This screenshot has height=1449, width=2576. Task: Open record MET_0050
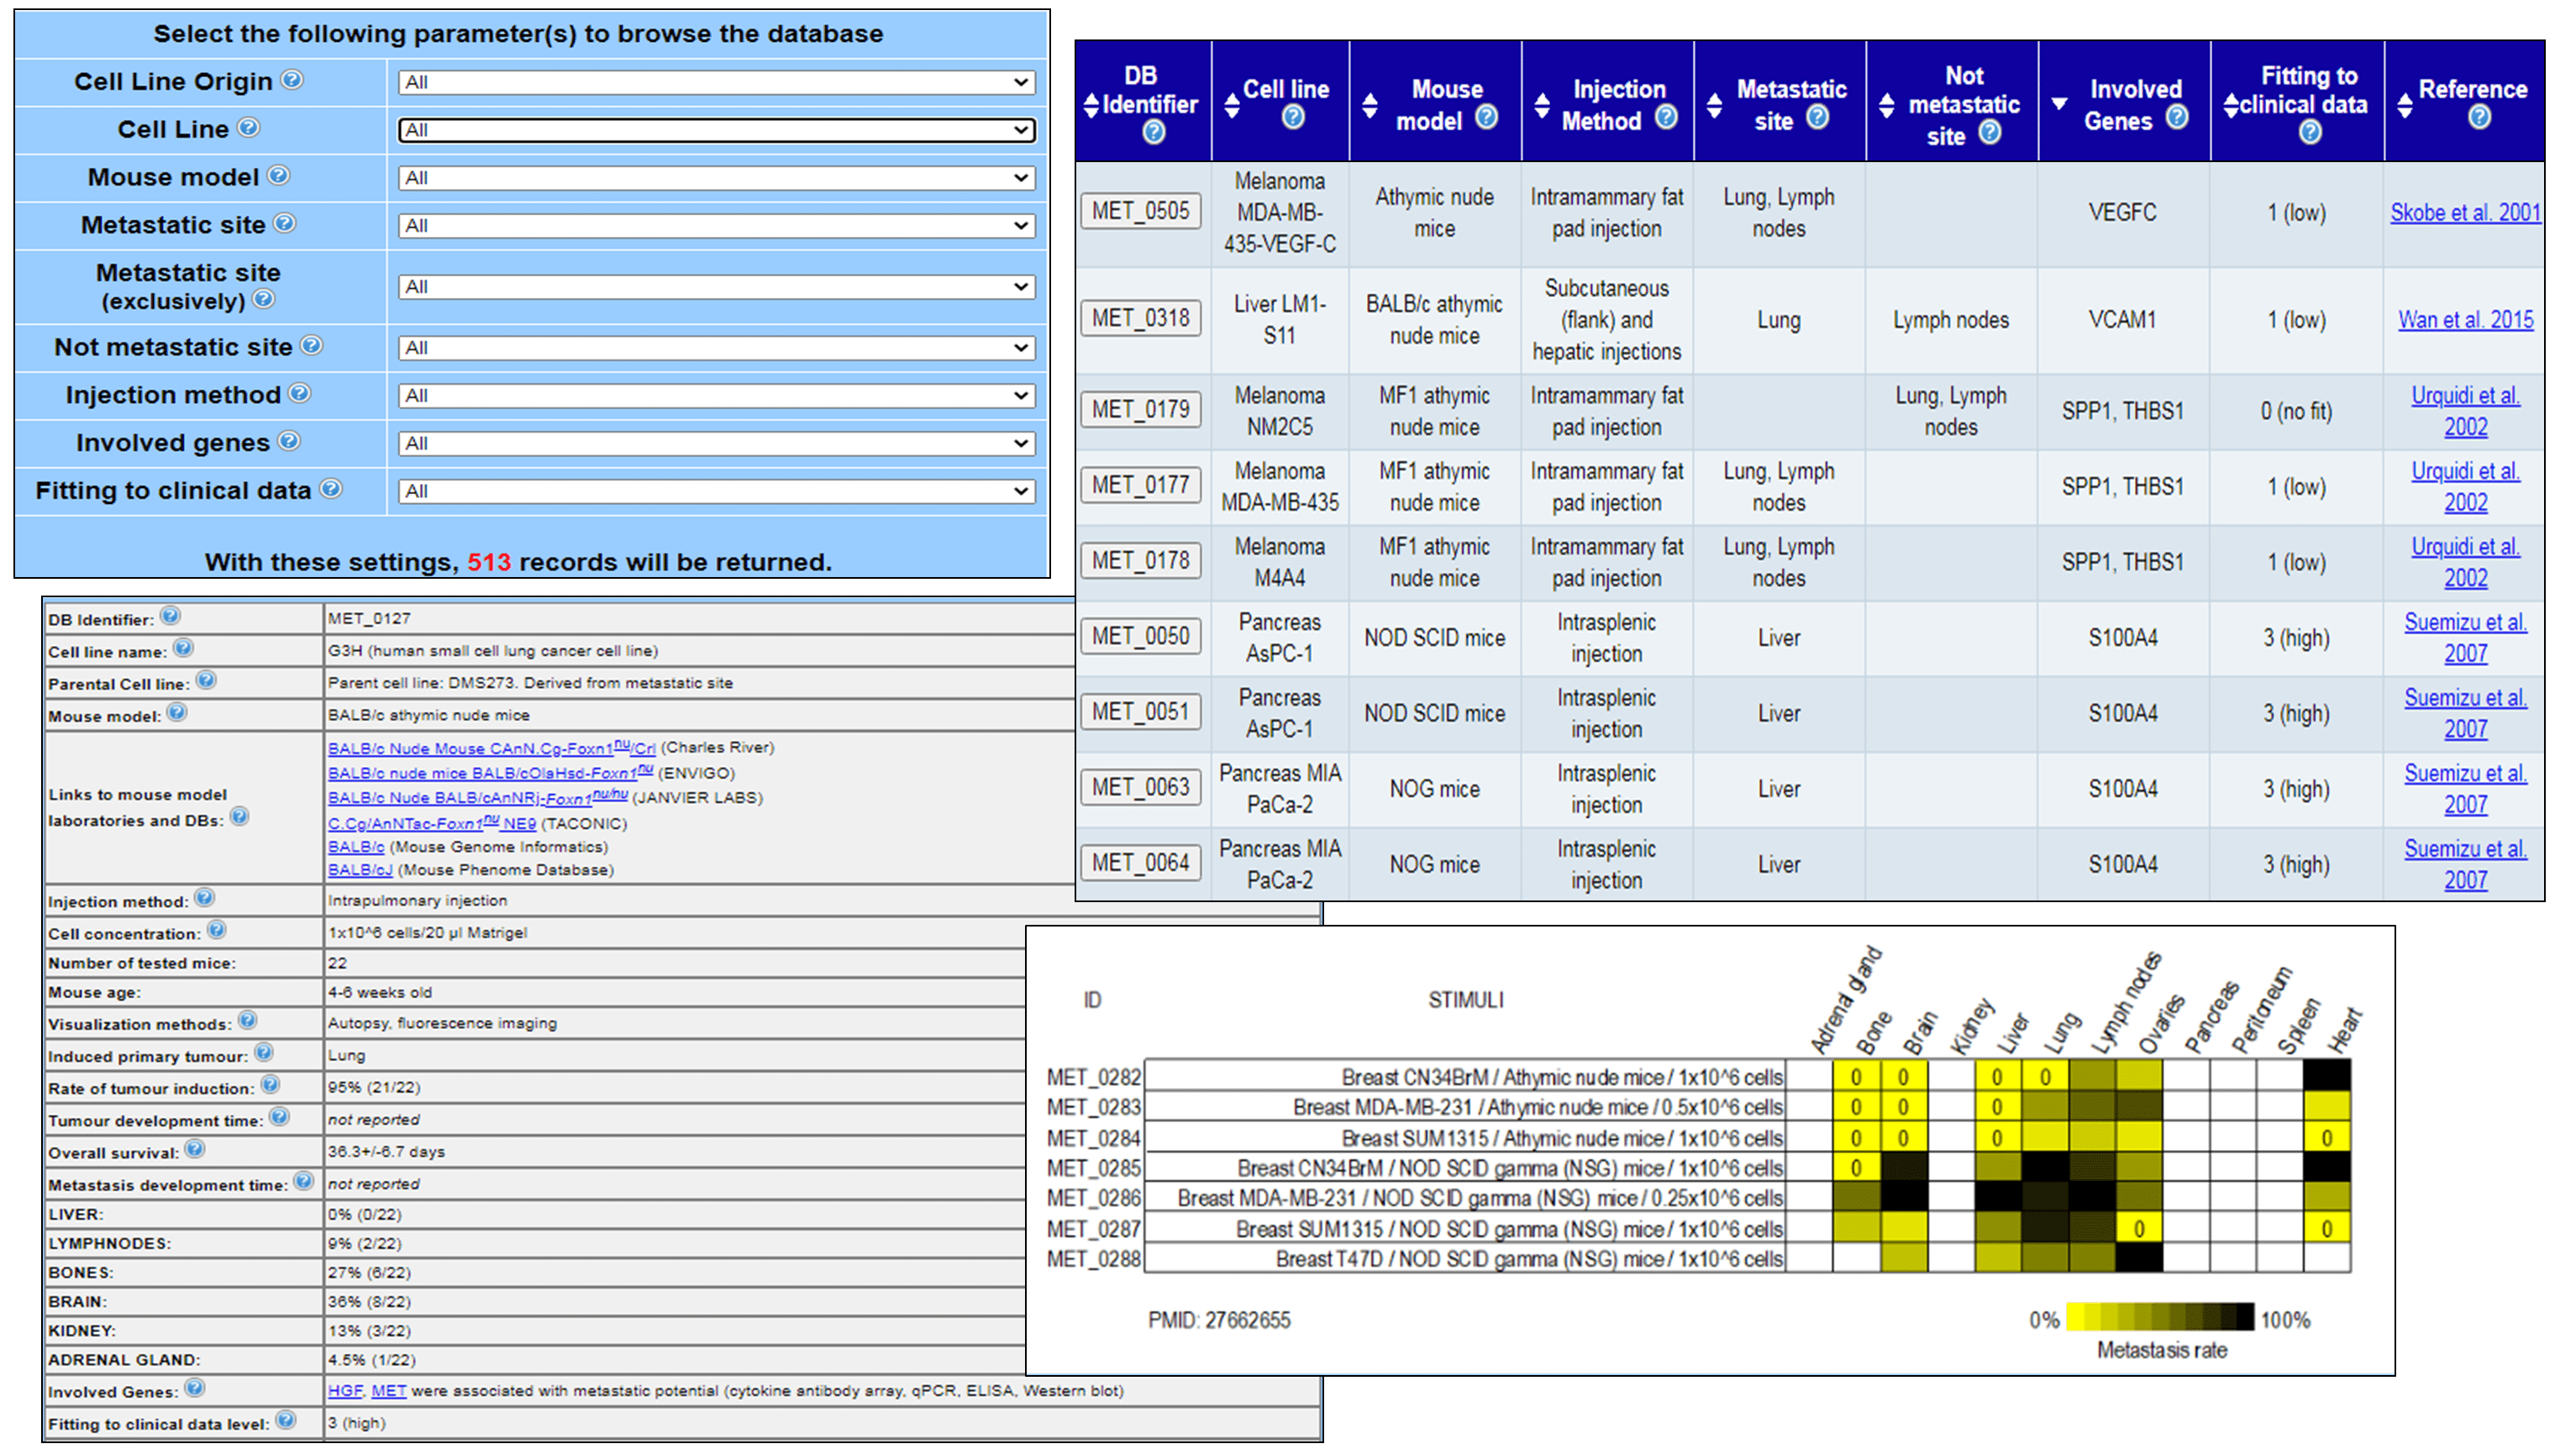(x=1140, y=636)
